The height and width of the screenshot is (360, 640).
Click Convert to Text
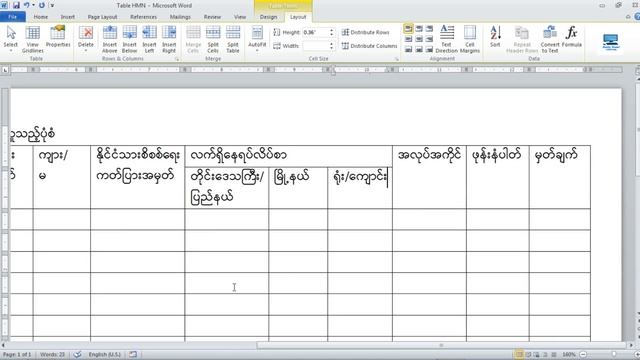(550, 39)
